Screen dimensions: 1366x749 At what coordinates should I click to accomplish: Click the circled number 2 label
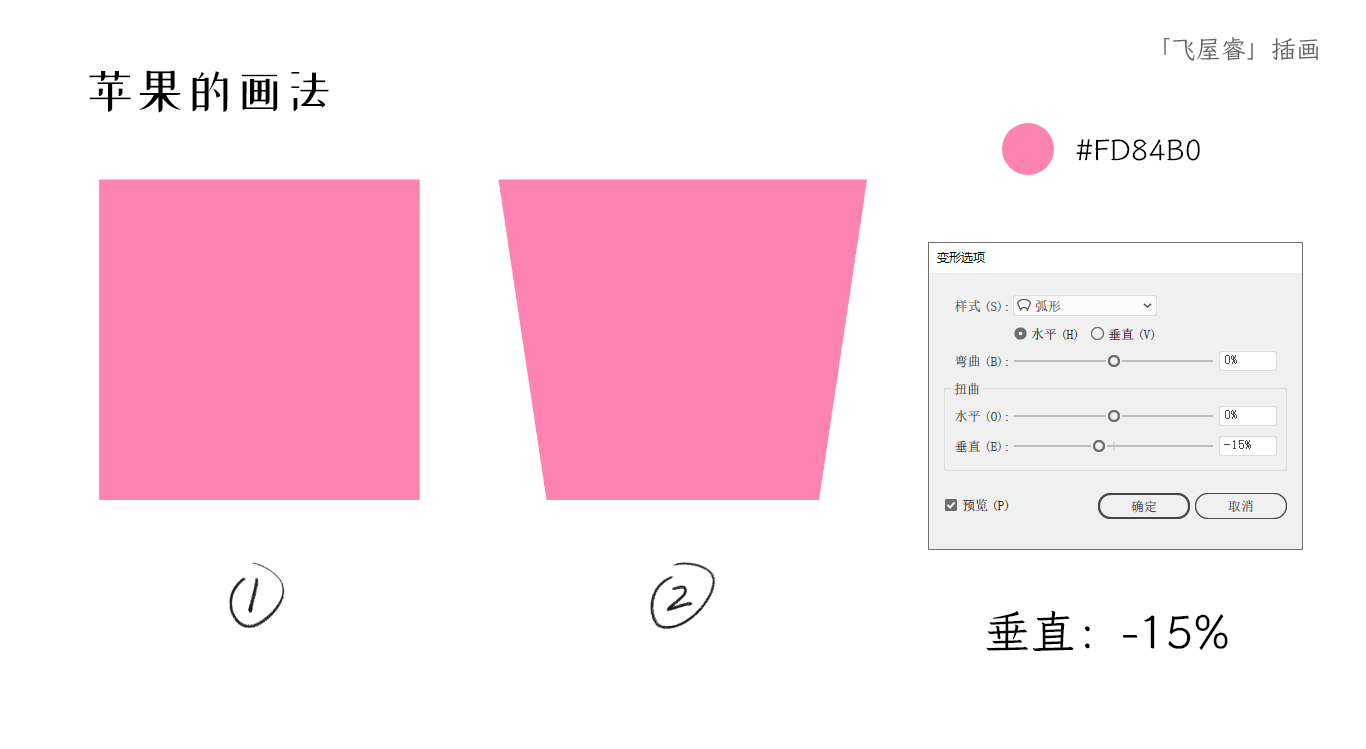click(682, 596)
